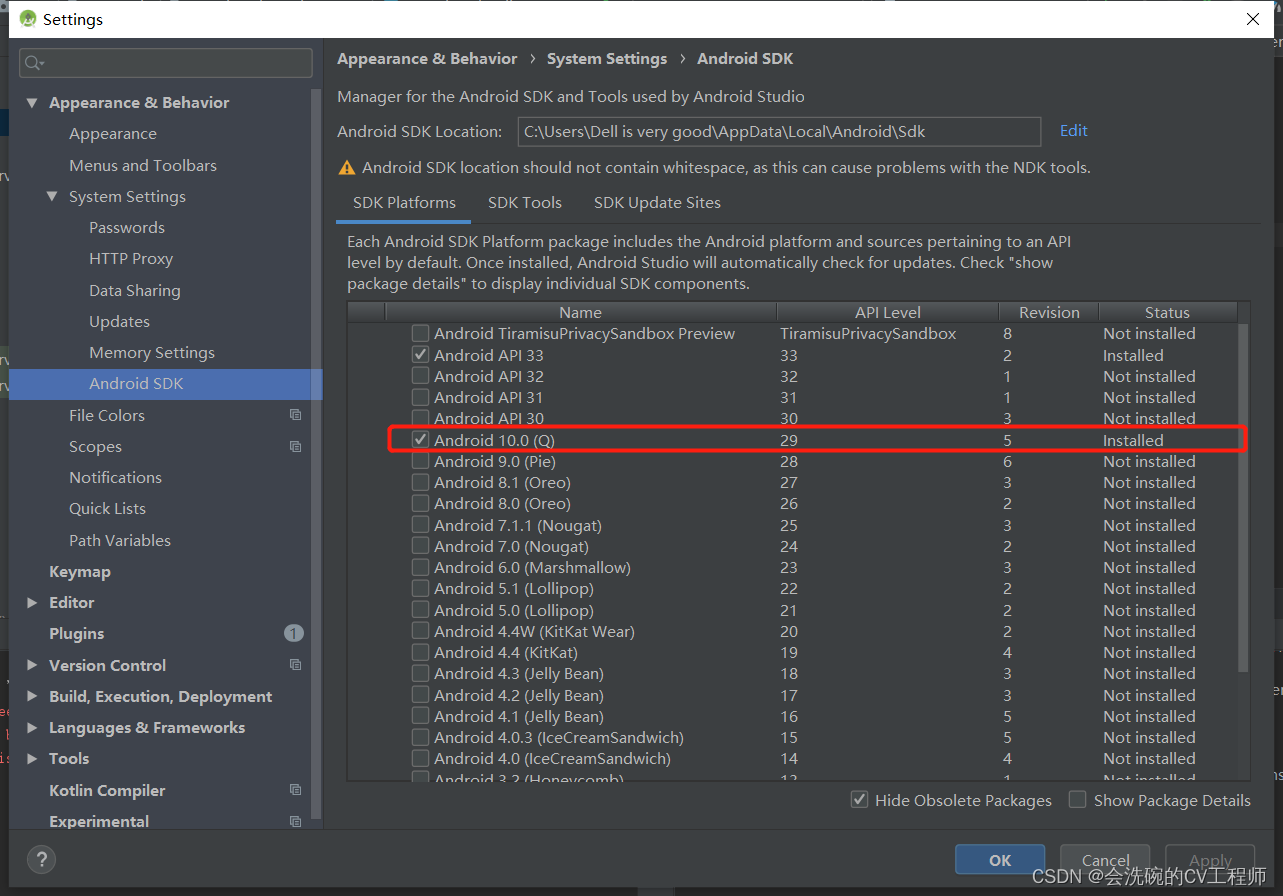
Task: Check the Android TiramisuPrivacySandbox Preview checkbox
Action: 421,333
